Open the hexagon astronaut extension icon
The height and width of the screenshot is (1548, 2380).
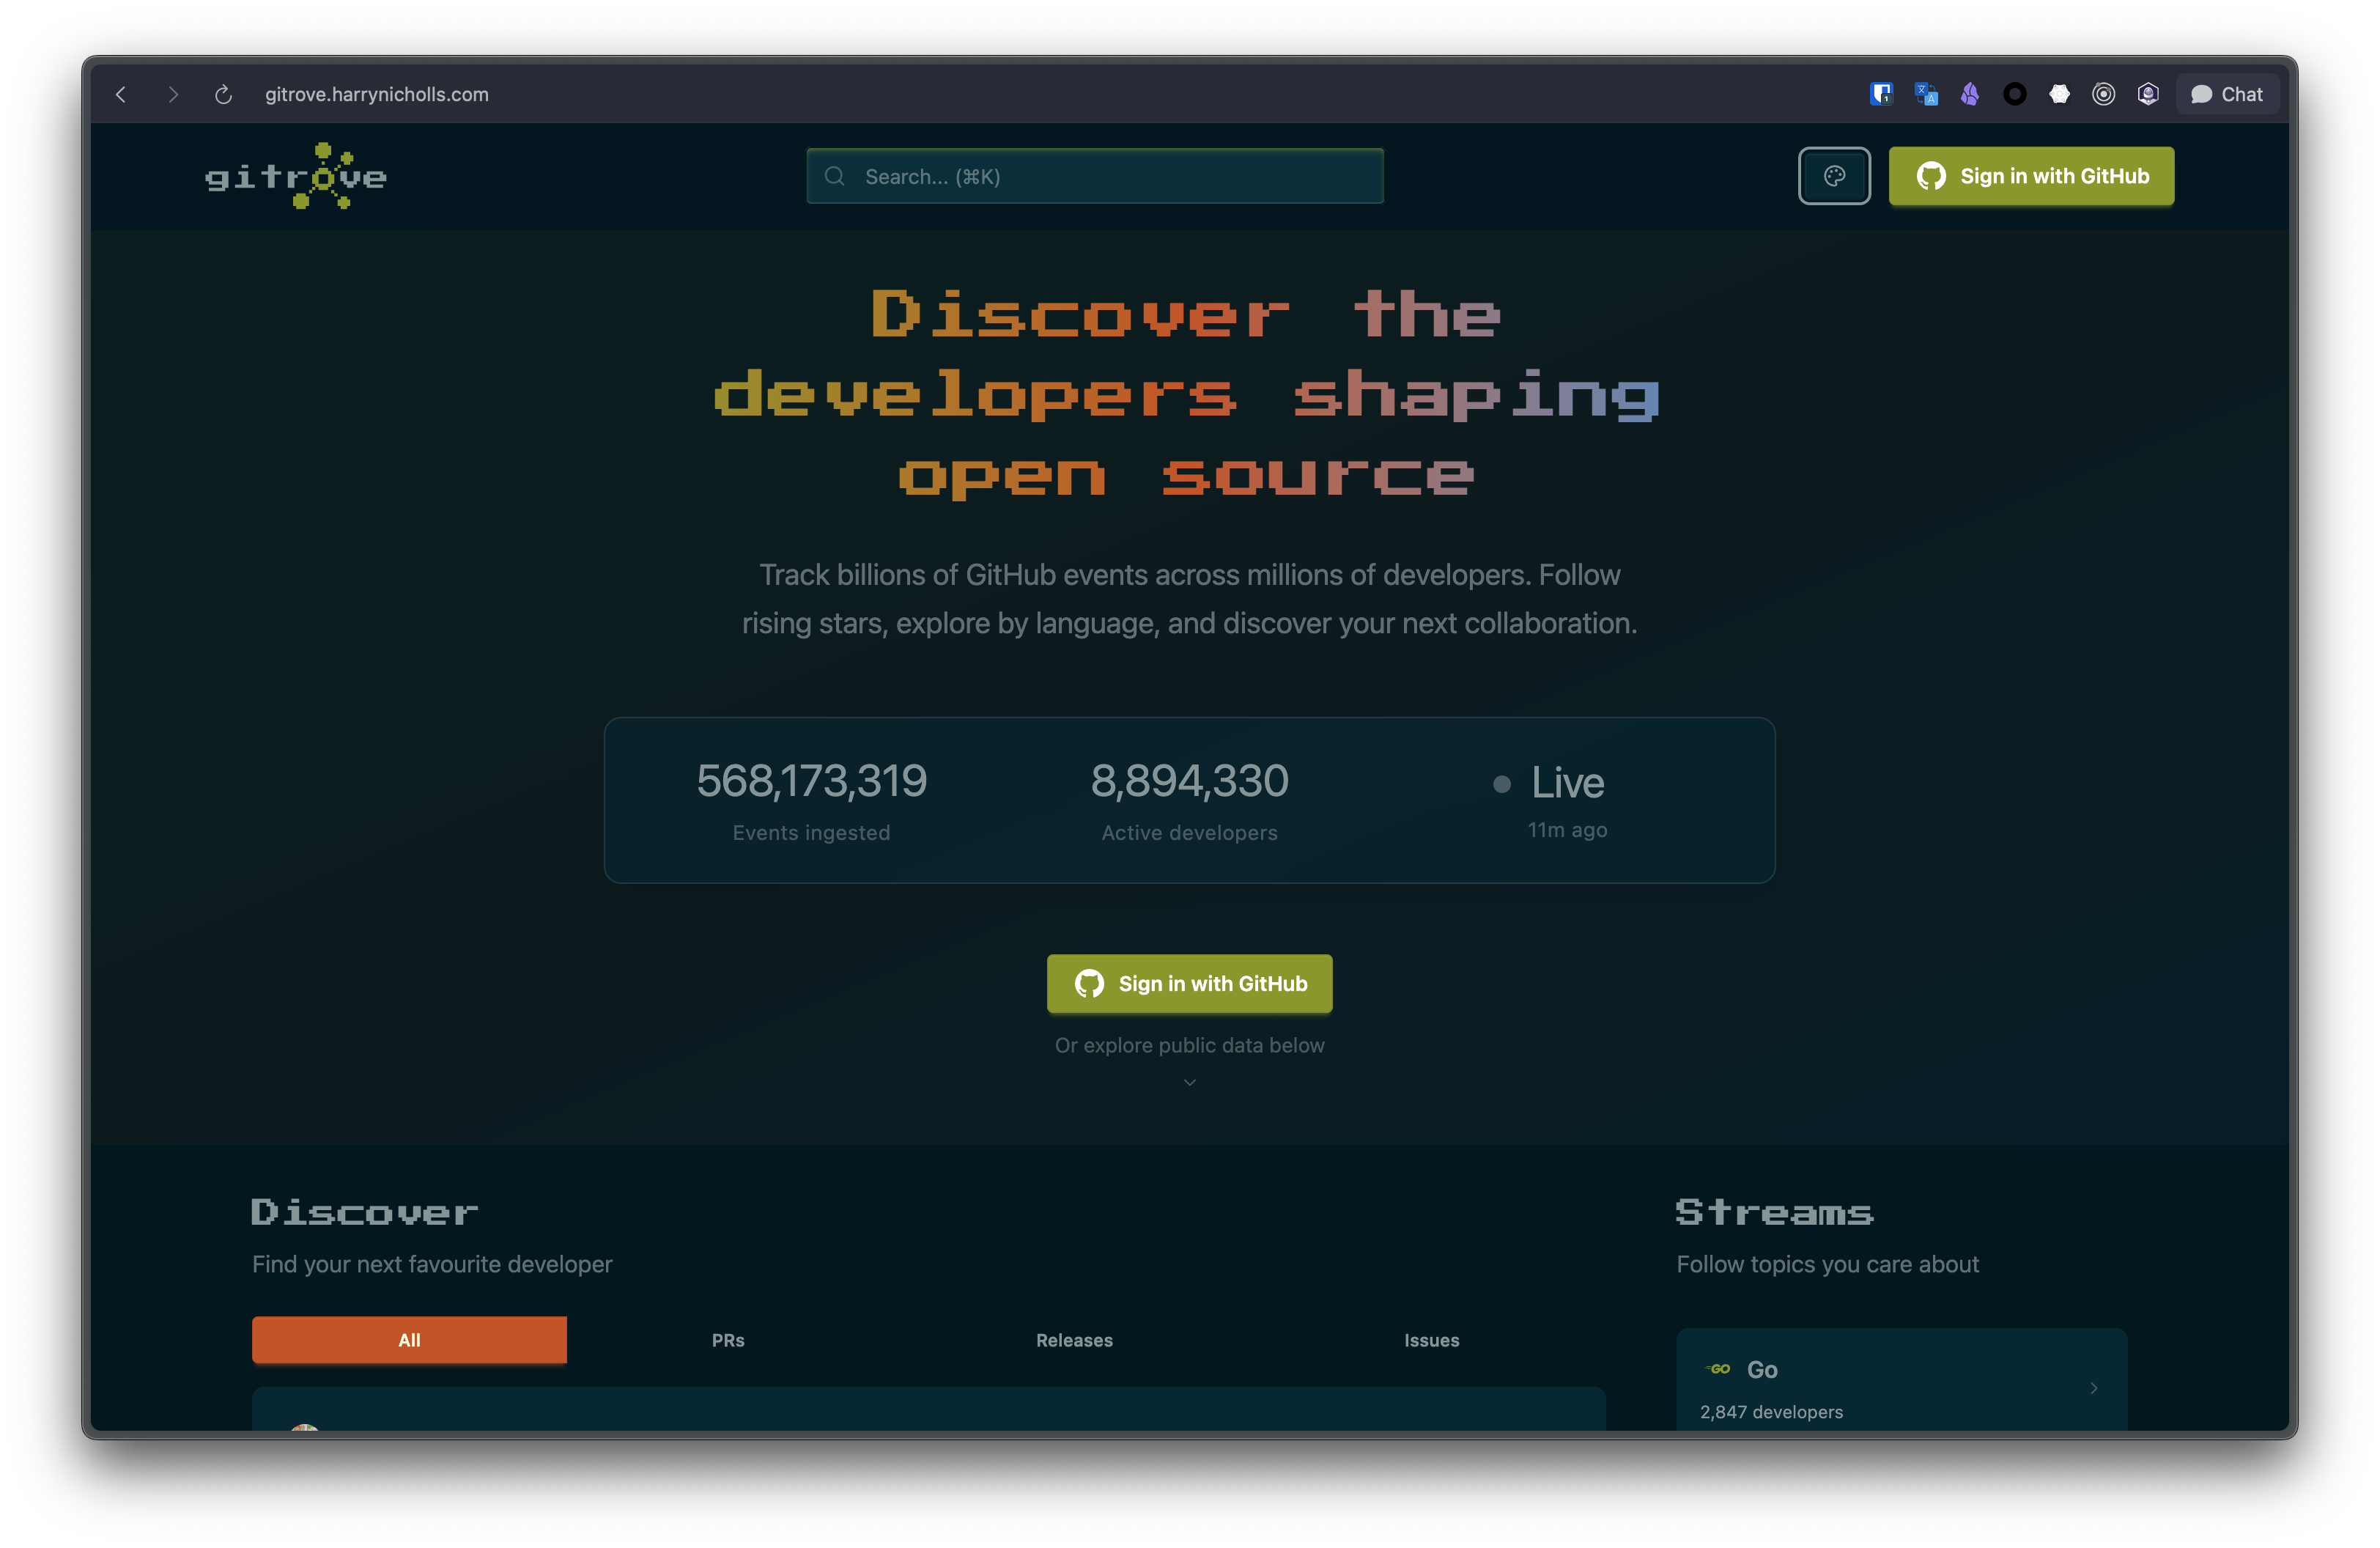2148,94
